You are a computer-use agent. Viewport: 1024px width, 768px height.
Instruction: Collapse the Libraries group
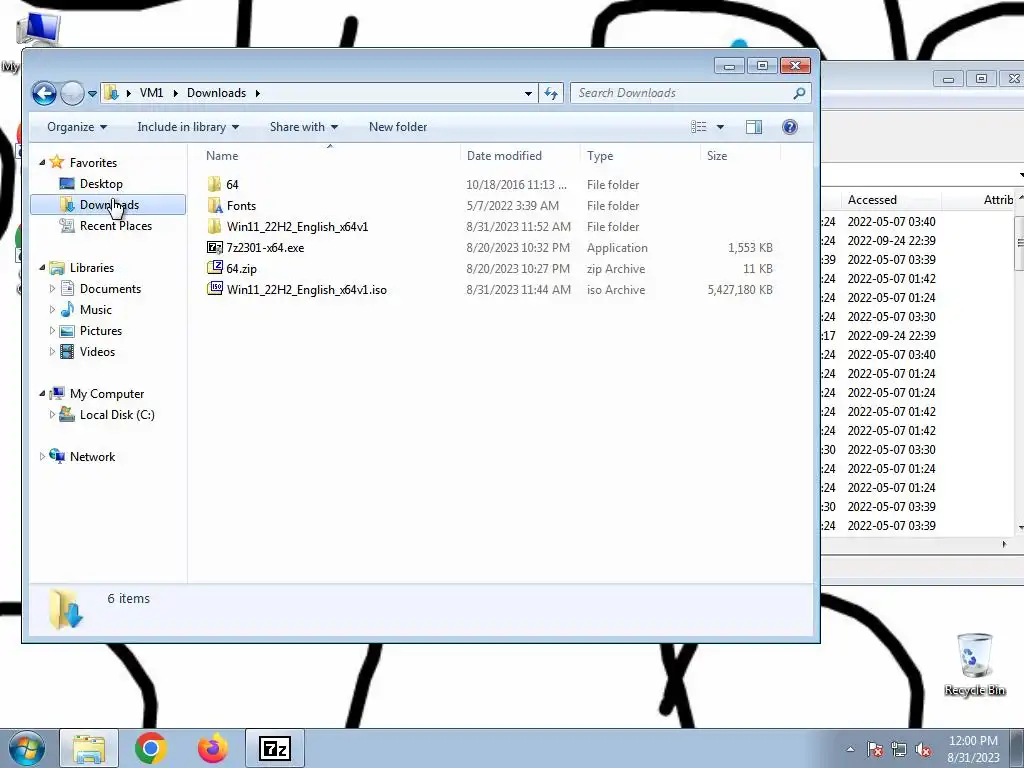pyautogui.click(x=42, y=268)
